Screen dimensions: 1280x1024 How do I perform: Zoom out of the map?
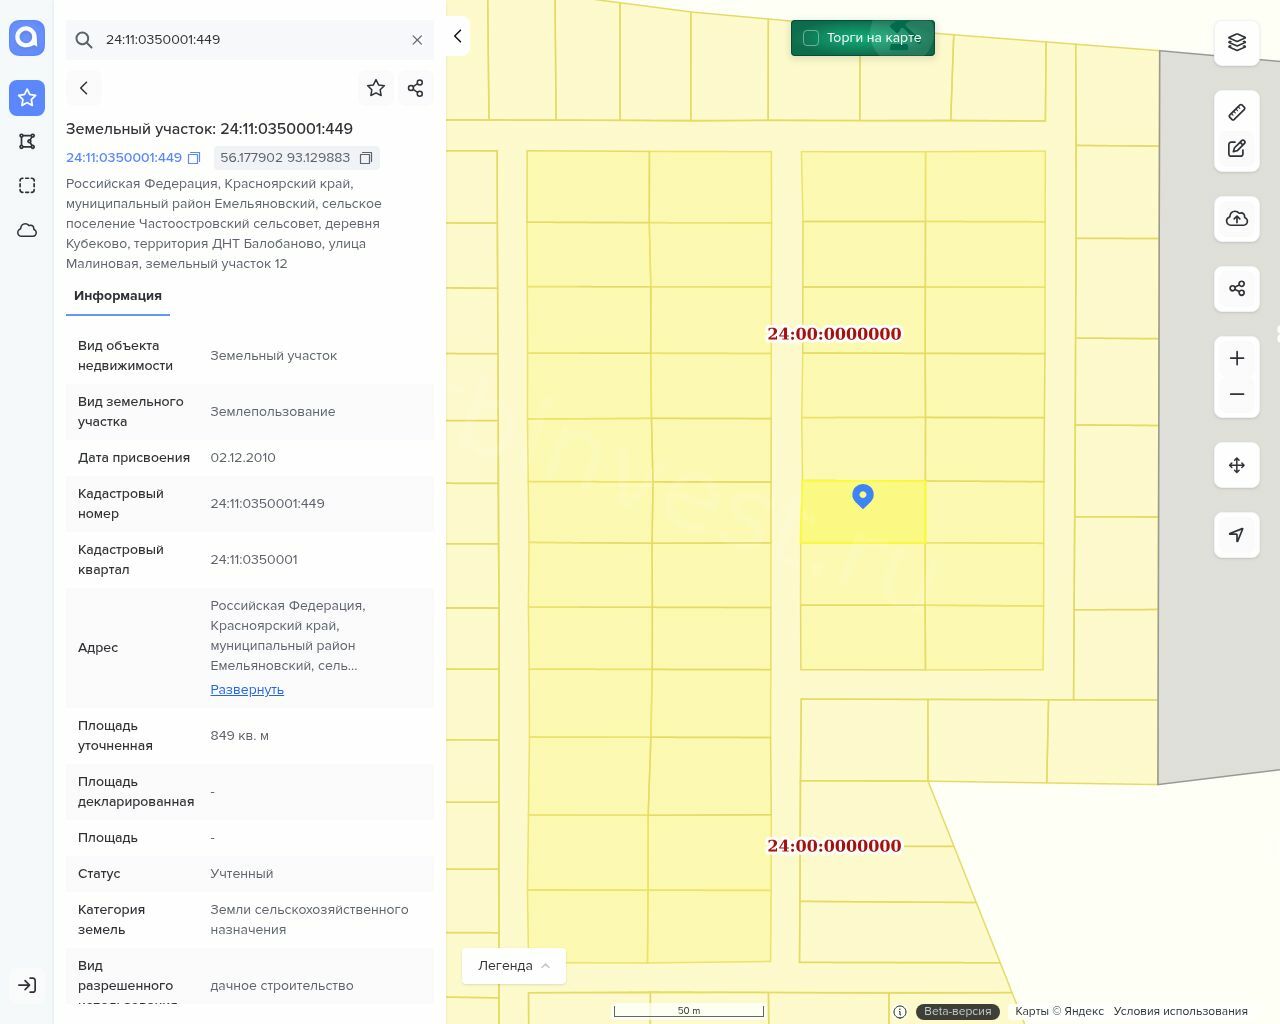pyautogui.click(x=1237, y=394)
